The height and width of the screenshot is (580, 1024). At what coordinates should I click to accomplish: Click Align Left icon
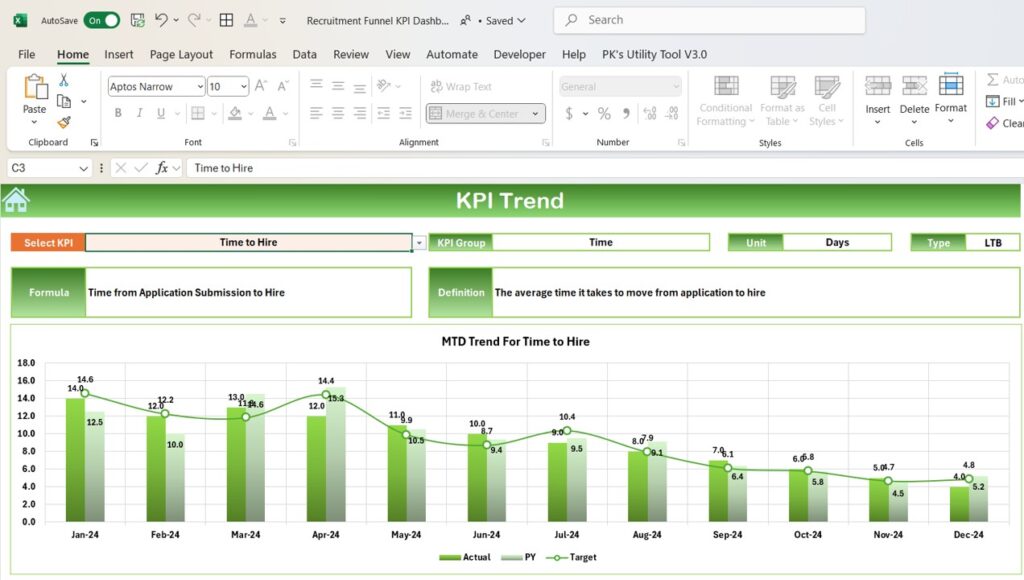point(316,113)
